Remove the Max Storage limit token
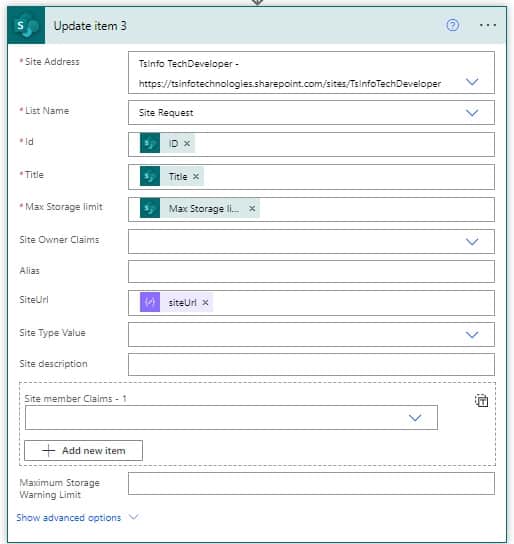 252,209
